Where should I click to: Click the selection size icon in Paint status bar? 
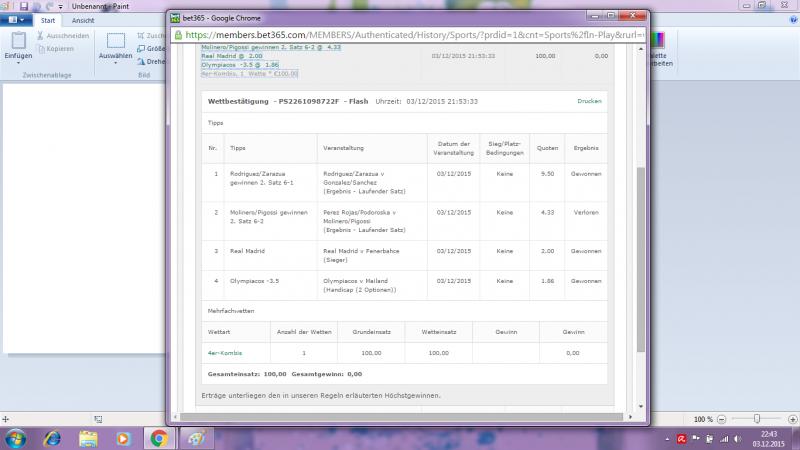coord(98,419)
